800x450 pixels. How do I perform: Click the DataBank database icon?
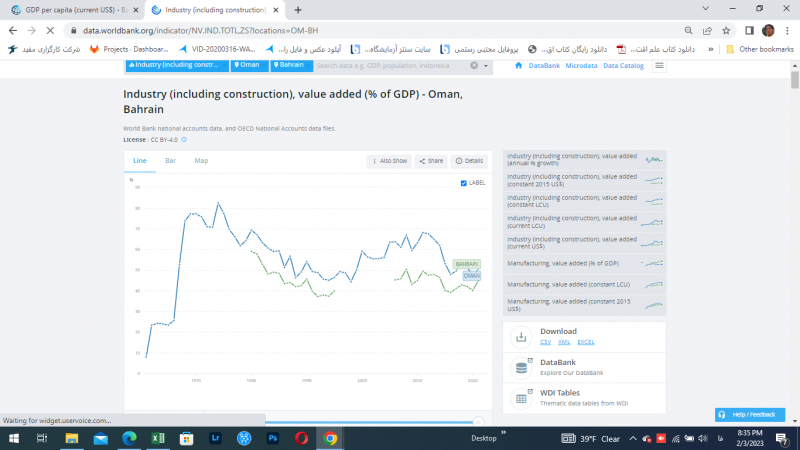coord(522,368)
